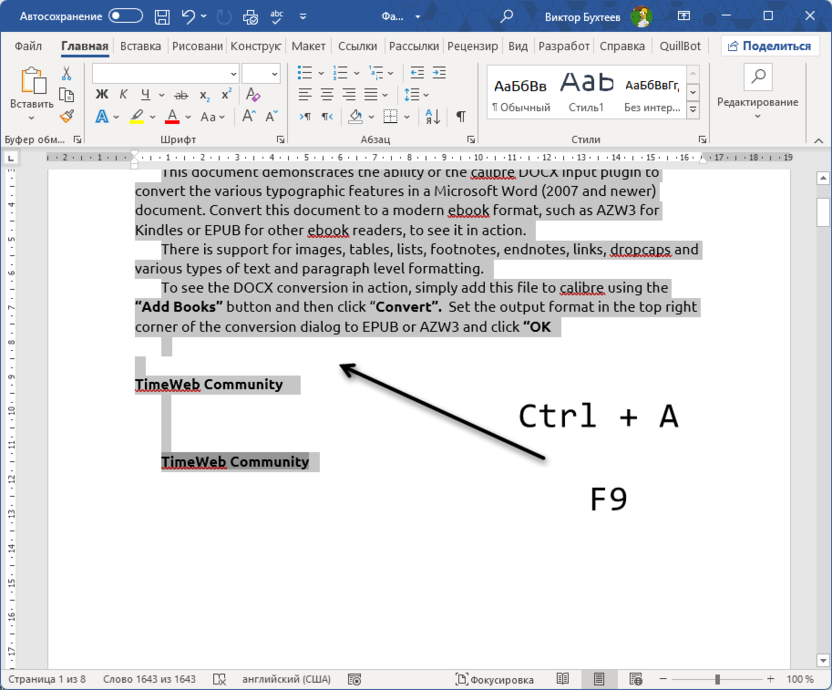Open the QuillBot ribbon tab

(680, 46)
